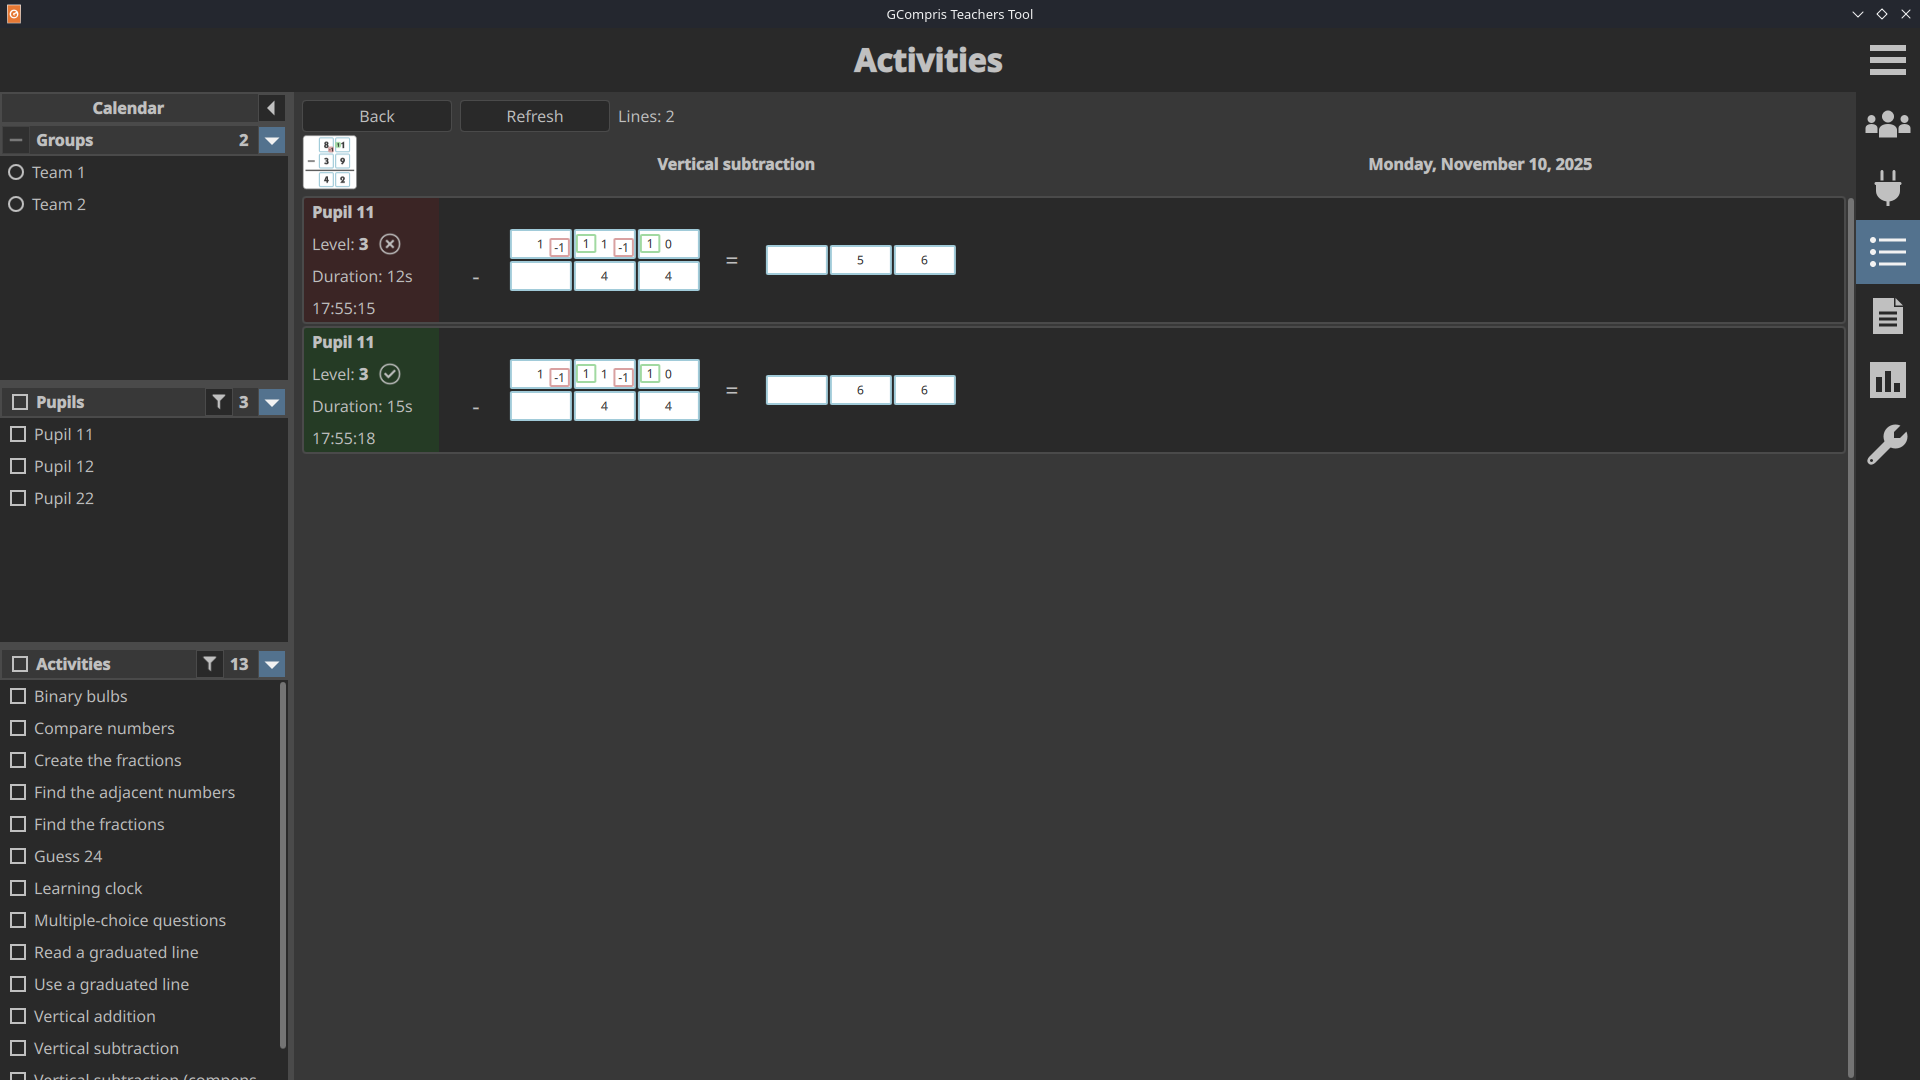Click the empty hundreds answer cell in second row

(x=796, y=390)
